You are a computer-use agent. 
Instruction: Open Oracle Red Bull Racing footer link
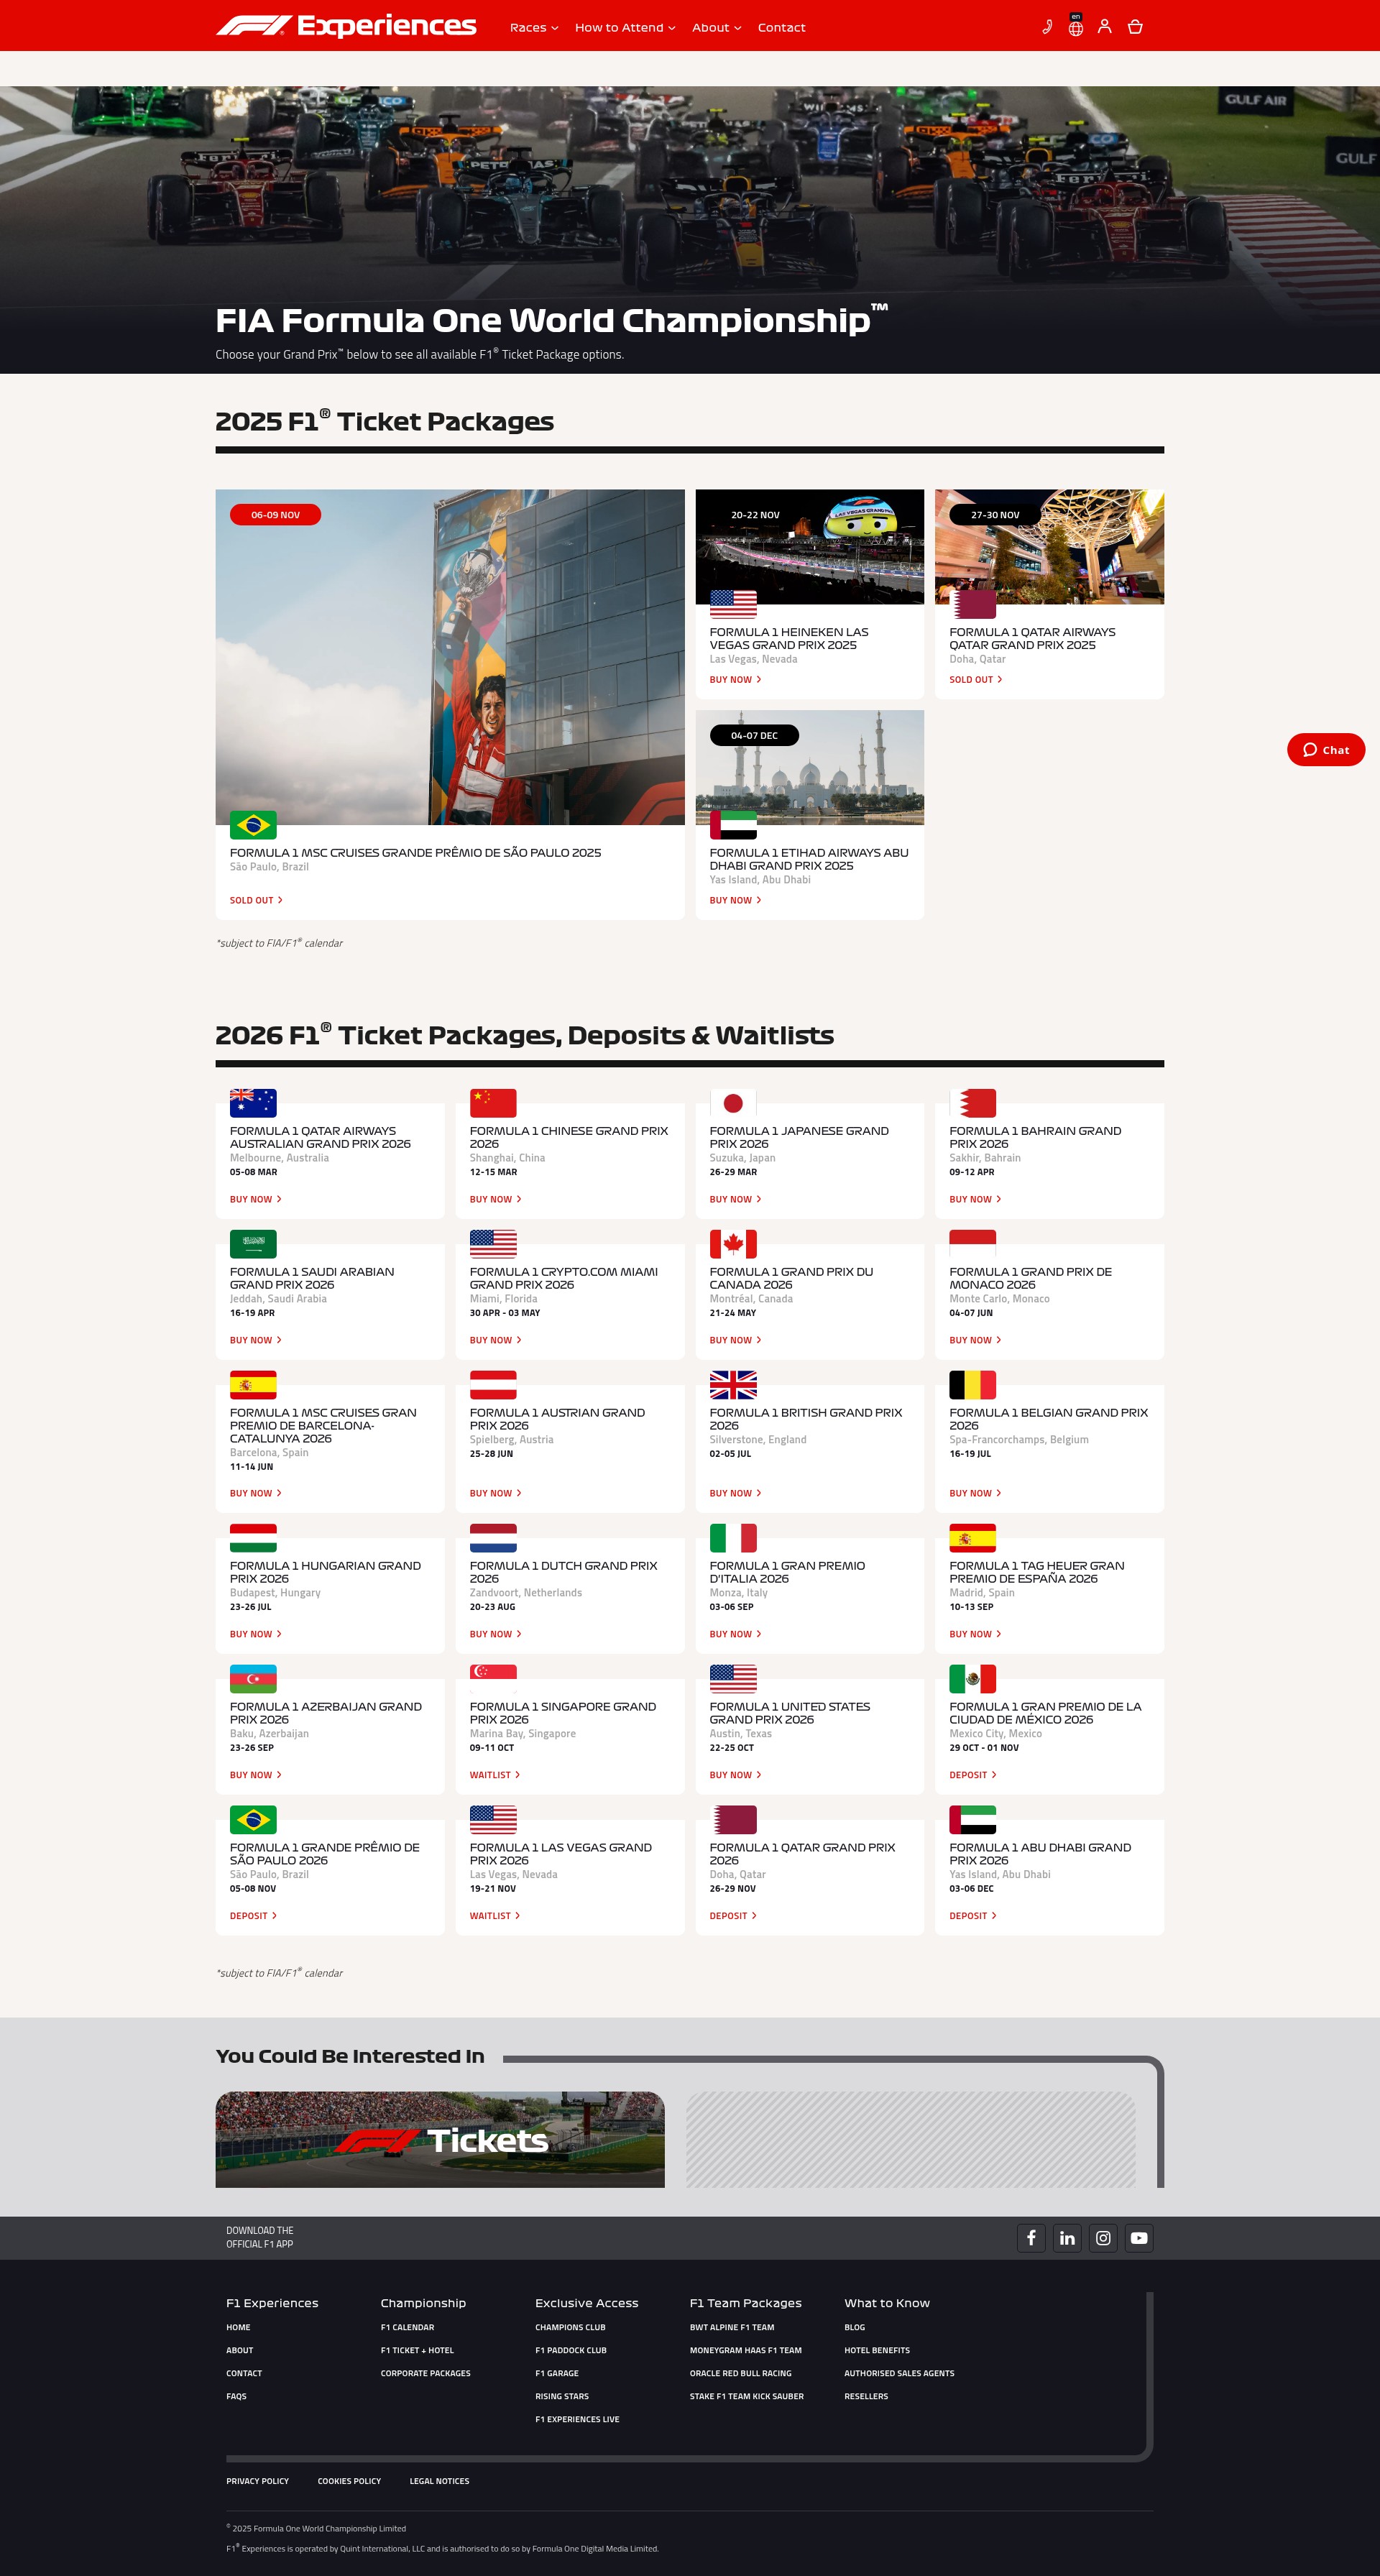tap(740, 2373)
